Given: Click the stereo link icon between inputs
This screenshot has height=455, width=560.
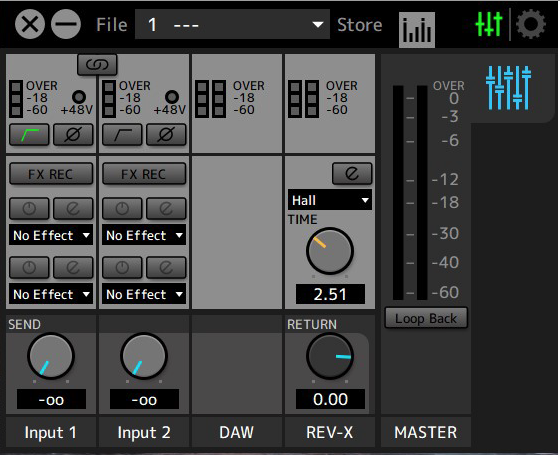Looking at the screenshot, I should pyautogui.click(x=97, y=65).
